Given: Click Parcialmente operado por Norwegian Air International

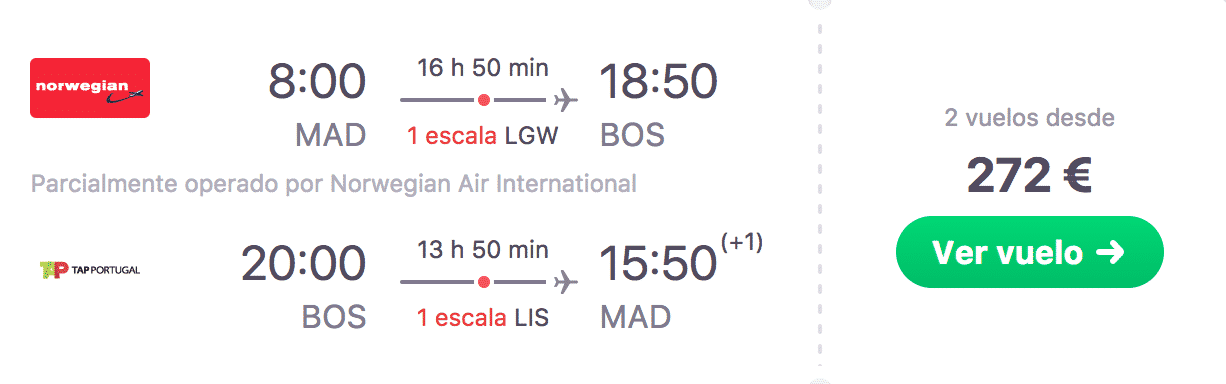Looking at the screenshot, I should click(334, 184).
